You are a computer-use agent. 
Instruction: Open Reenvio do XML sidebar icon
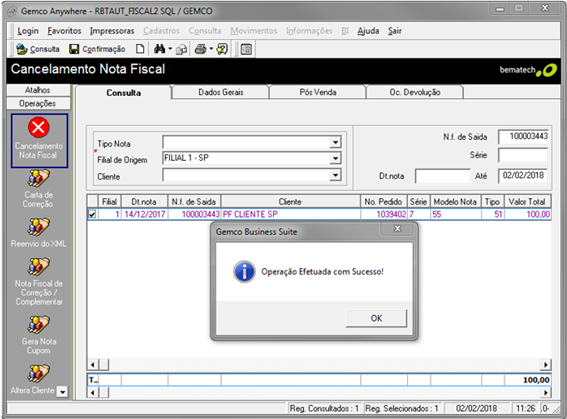(x=38, y=227)
